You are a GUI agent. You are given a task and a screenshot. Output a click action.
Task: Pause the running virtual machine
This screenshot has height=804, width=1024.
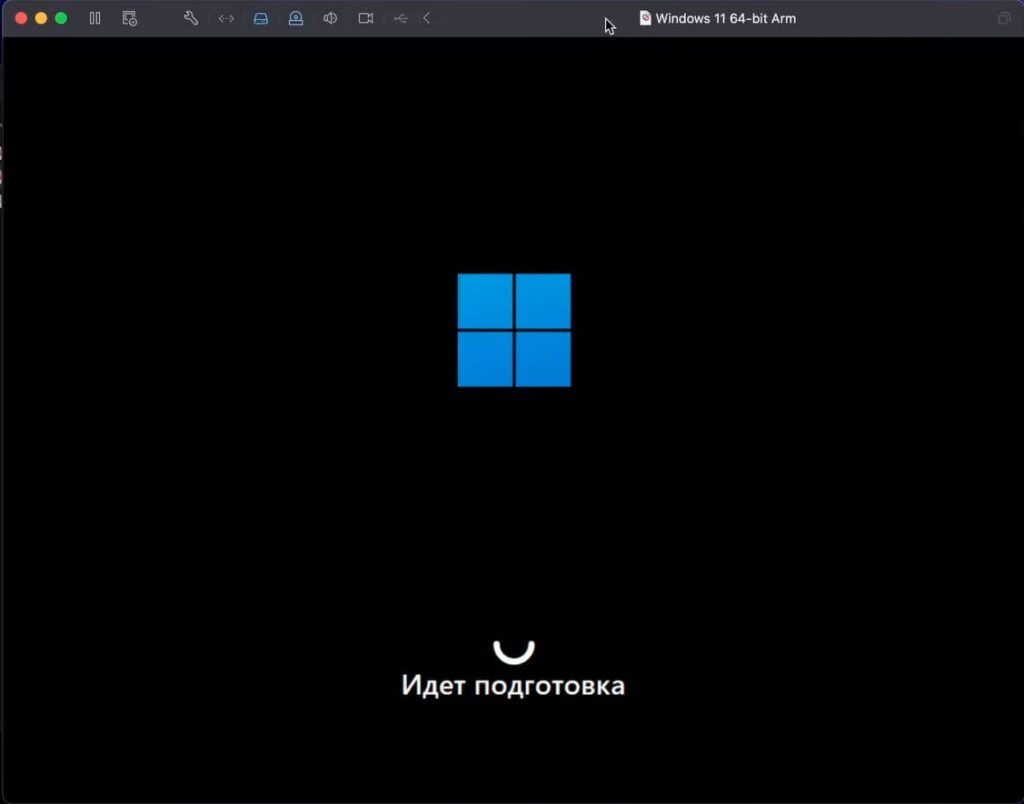click(95, 18)
